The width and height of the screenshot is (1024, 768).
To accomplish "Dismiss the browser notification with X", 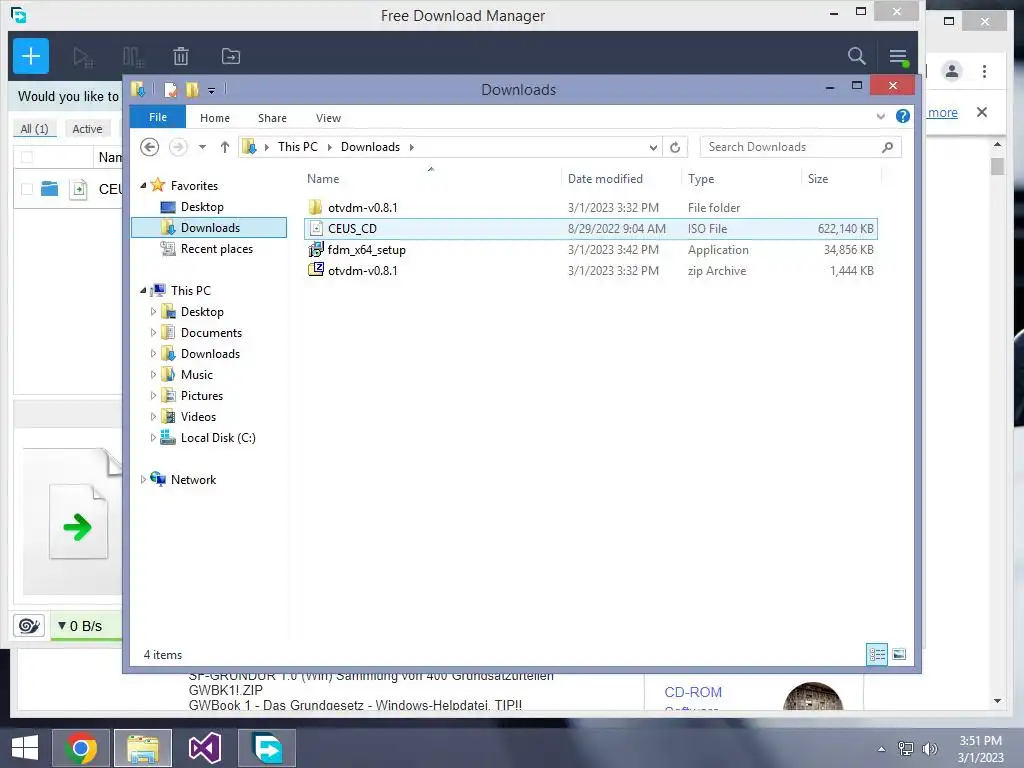I will pos(982,112).
